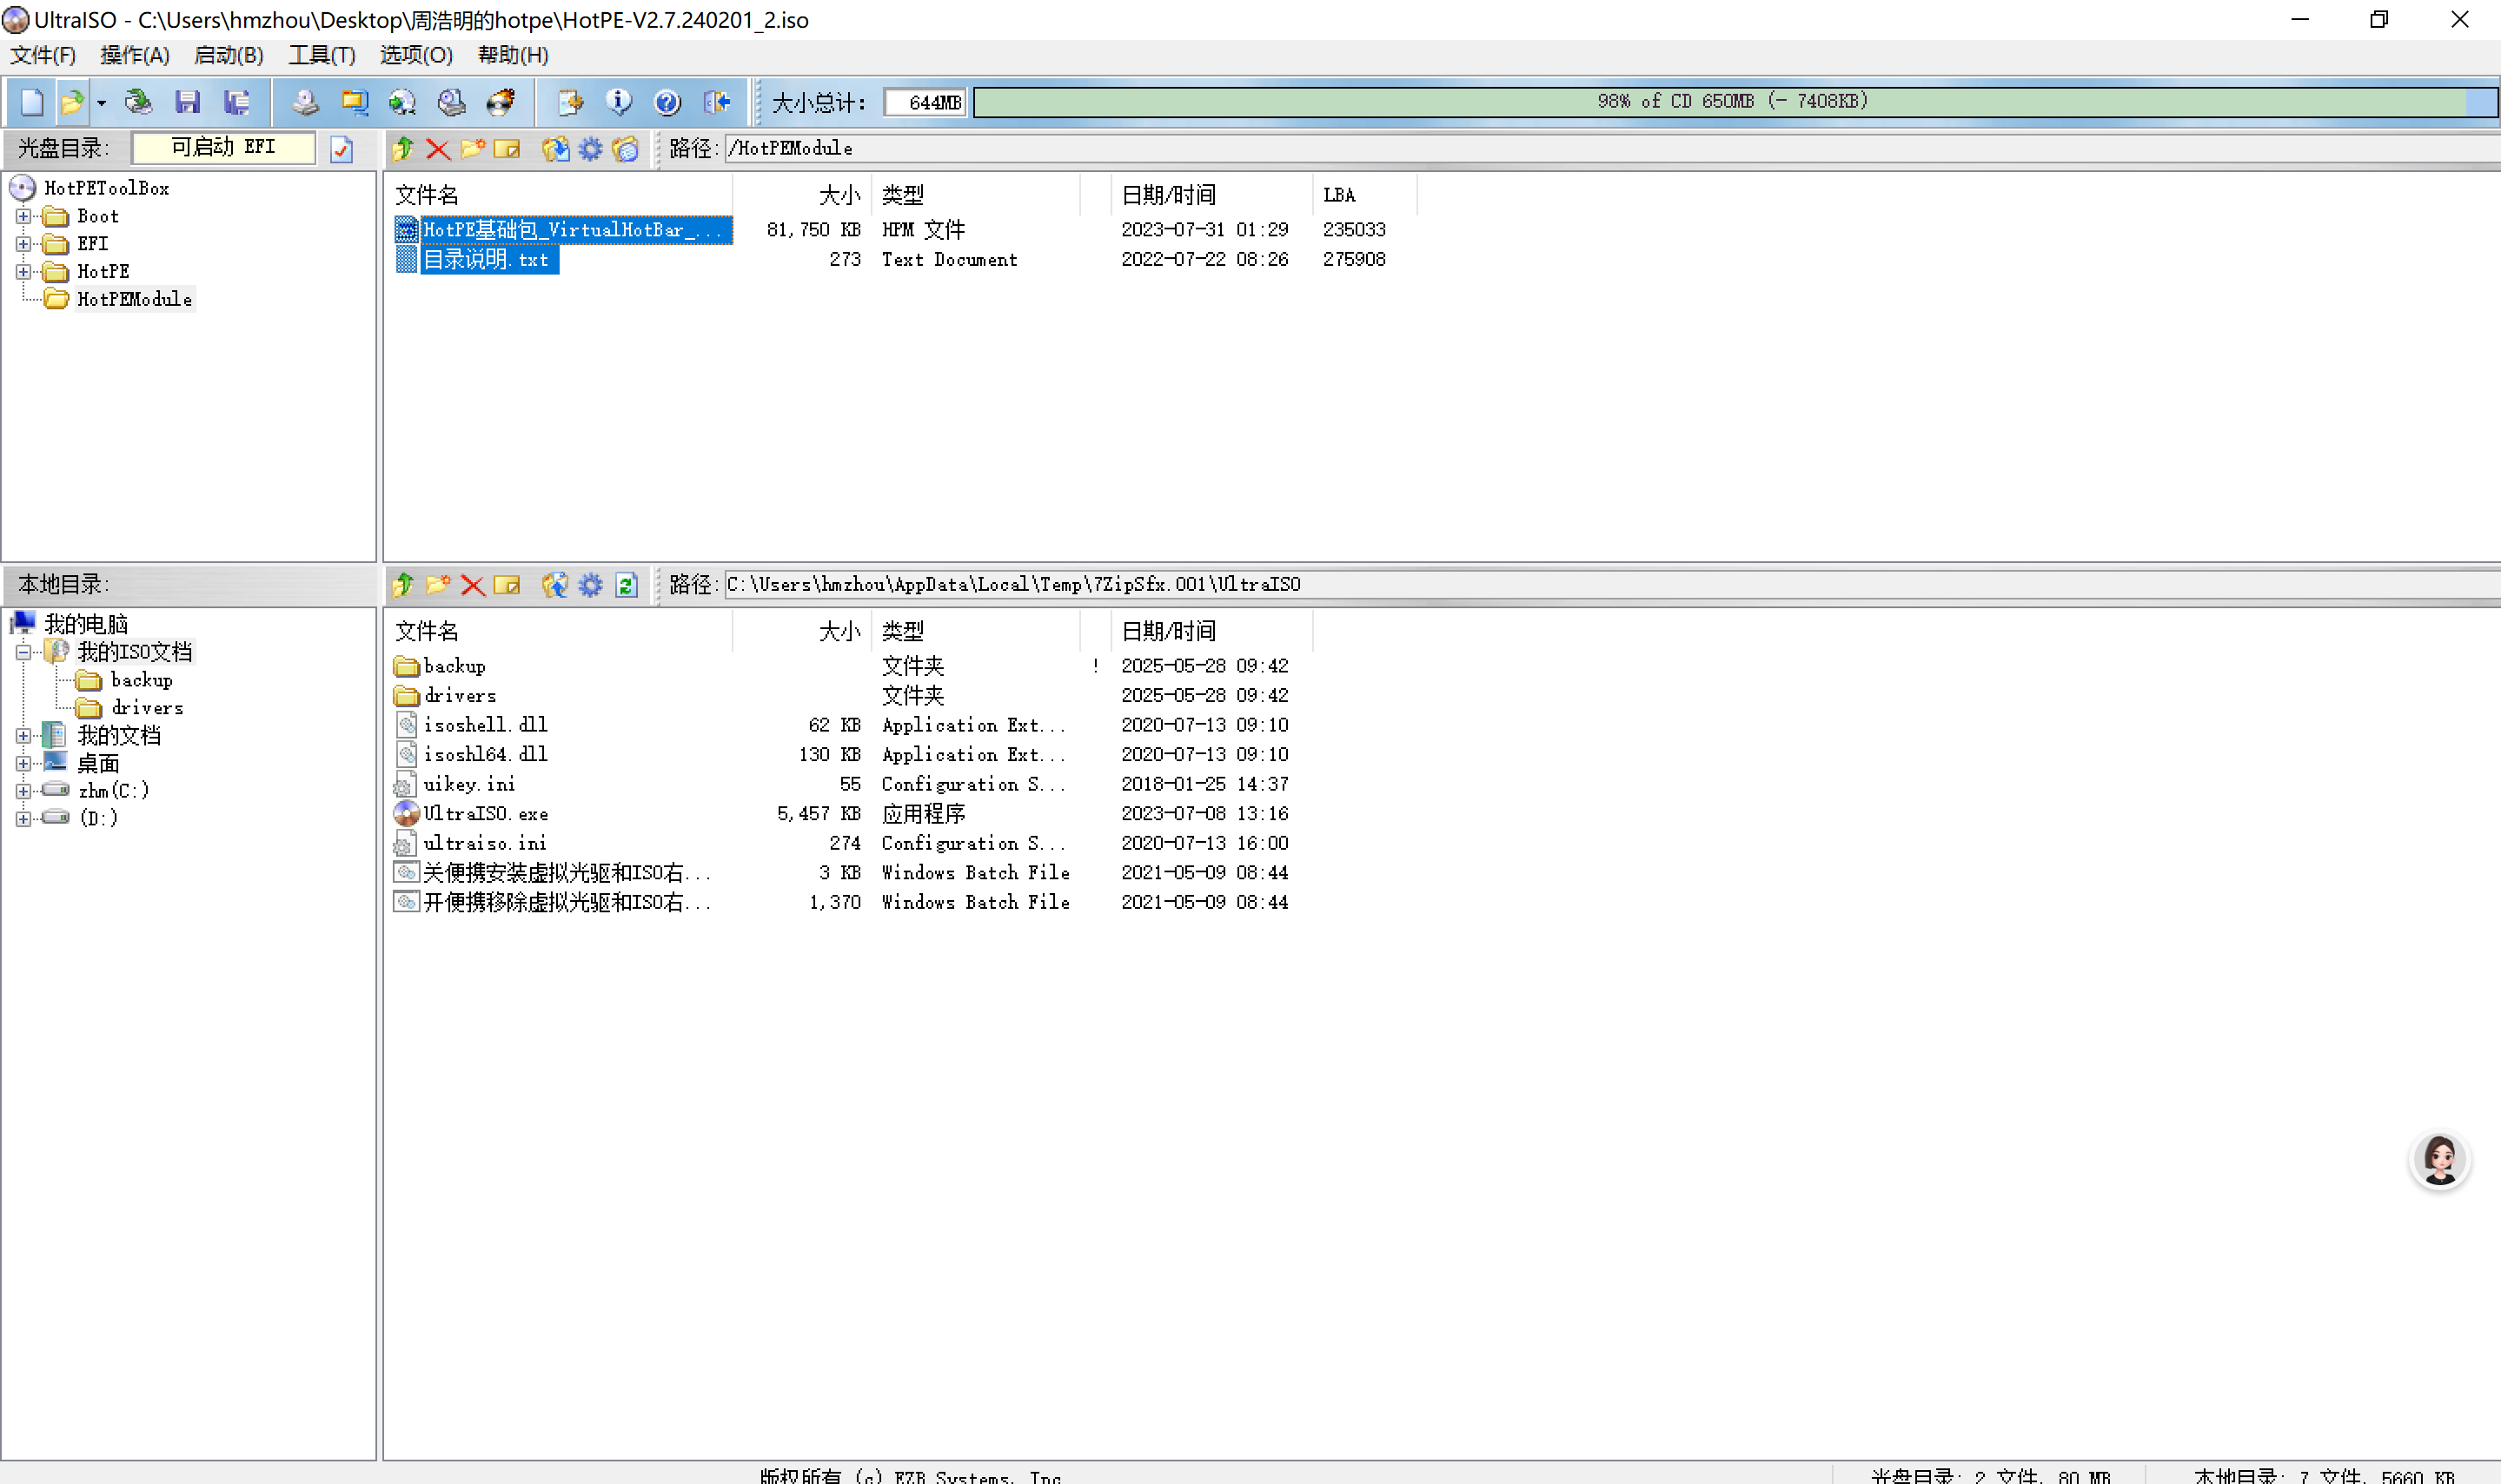2501x1484 pixels.
Task: Go up a level in the local file toolbar
Action: tap(403, 585)
